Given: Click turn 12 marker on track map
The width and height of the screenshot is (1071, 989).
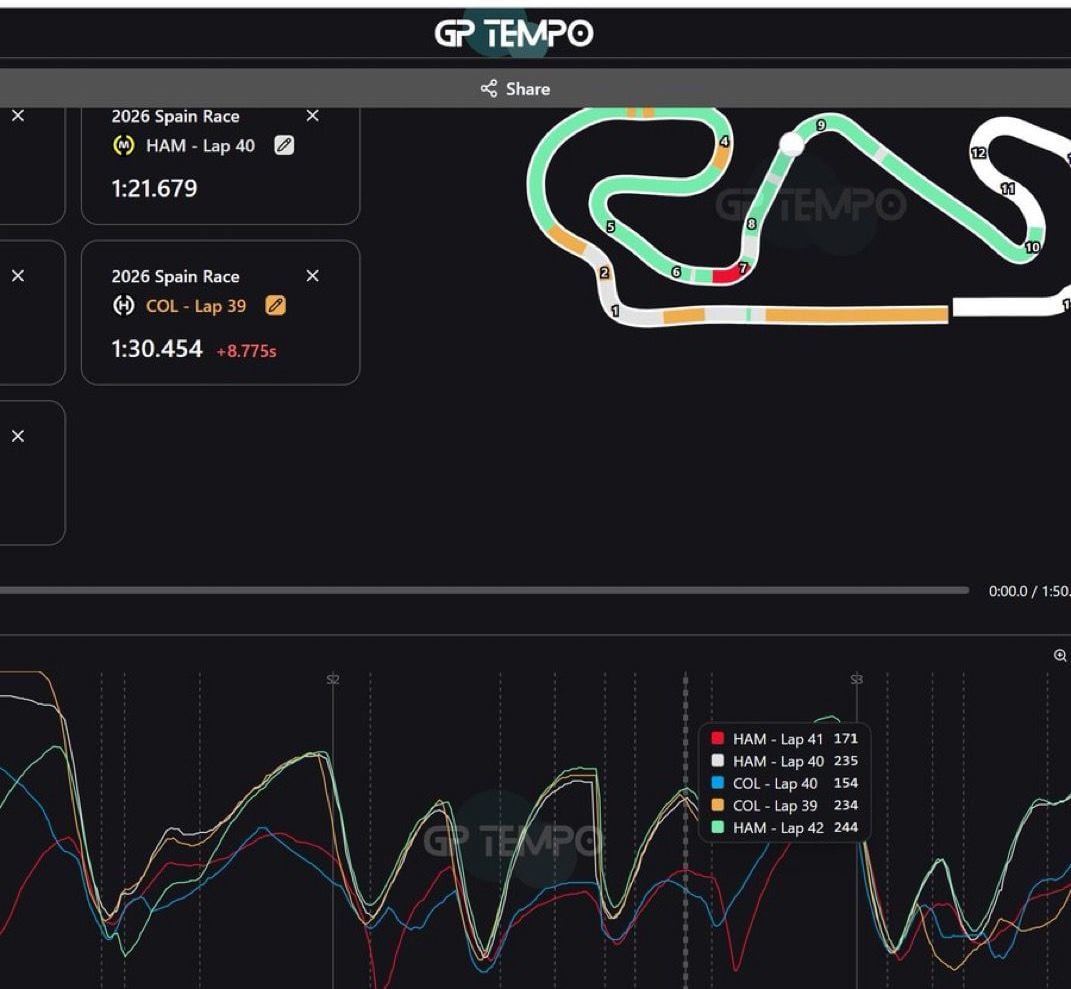Looking at the screenshot, I should (x=978, y=153).
